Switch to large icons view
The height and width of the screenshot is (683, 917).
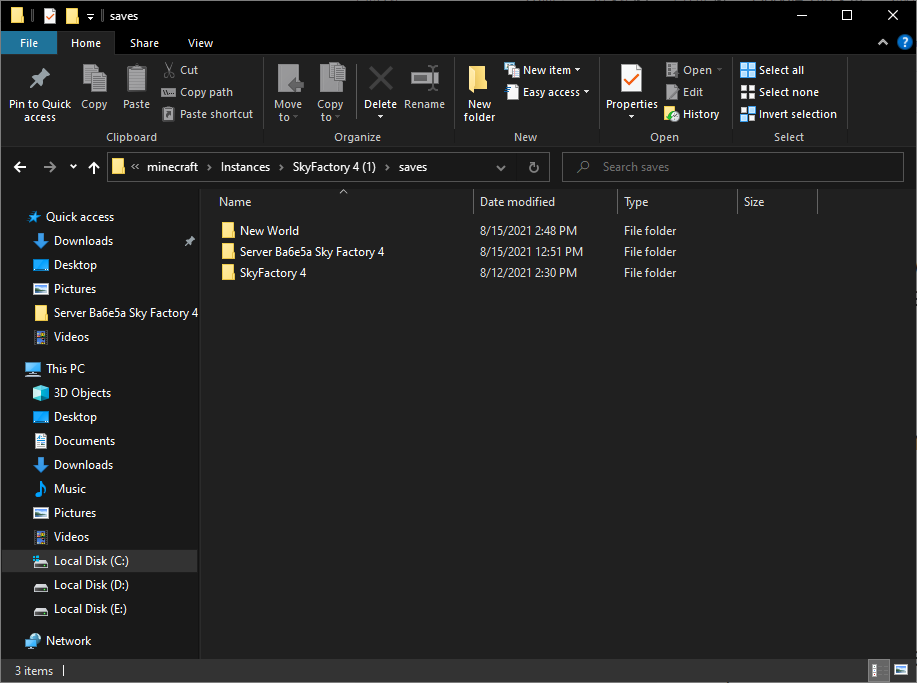pos(901,670)
